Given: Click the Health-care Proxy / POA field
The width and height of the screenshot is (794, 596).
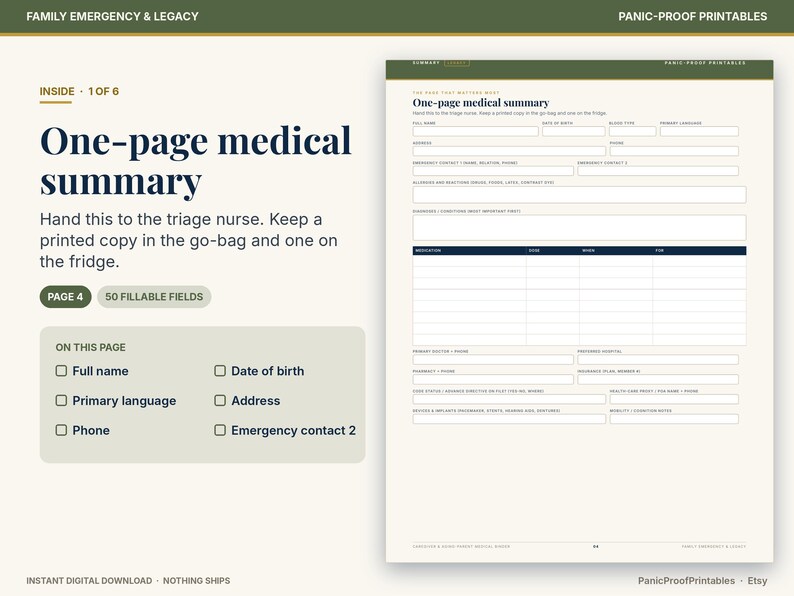Looking at the screenshot, I should pyautogui.click(x=674, y=399).
